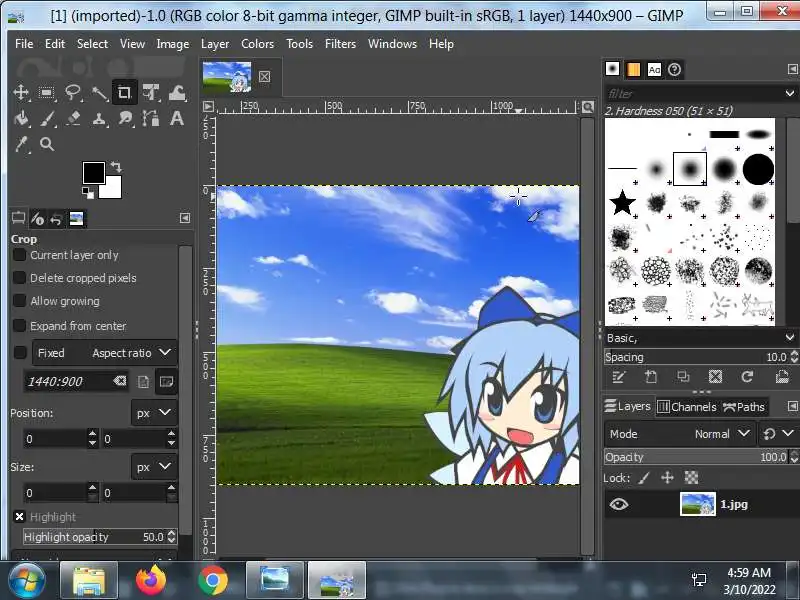Screen dimensions: 800x600
Task: Toggle Expand from center checkbox
Action: tap(19, 326)
